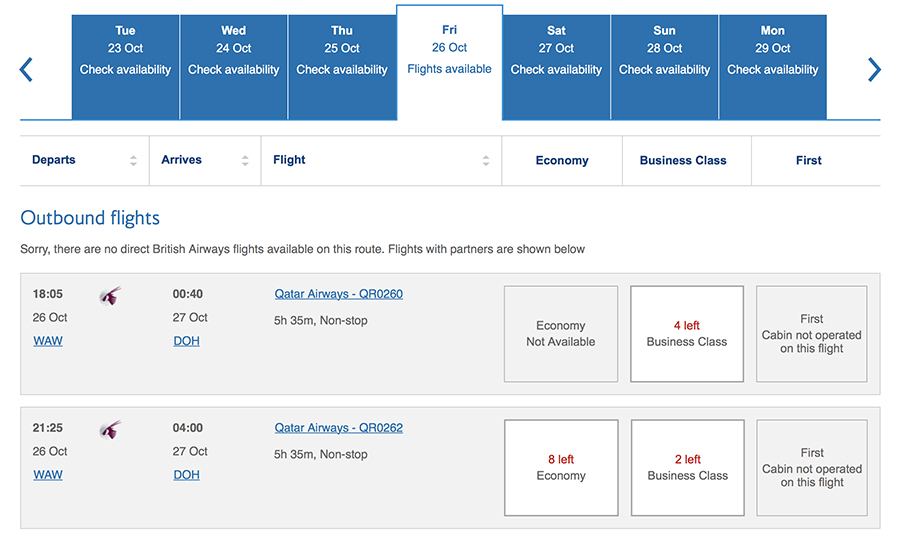Click Qatar Airways logo on 21:25 flight
This screenshot has width=900, height=537.
click(x=110, y=430)
